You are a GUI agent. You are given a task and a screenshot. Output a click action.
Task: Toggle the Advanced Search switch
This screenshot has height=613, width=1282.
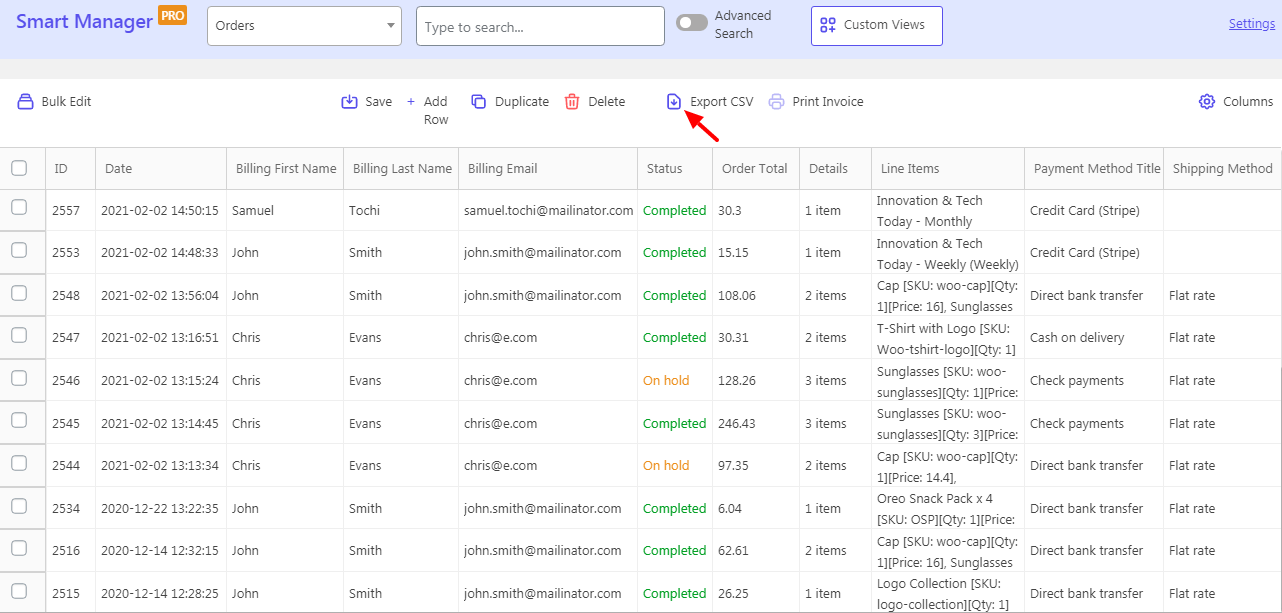pyautogui.click(x=692, y=22)
